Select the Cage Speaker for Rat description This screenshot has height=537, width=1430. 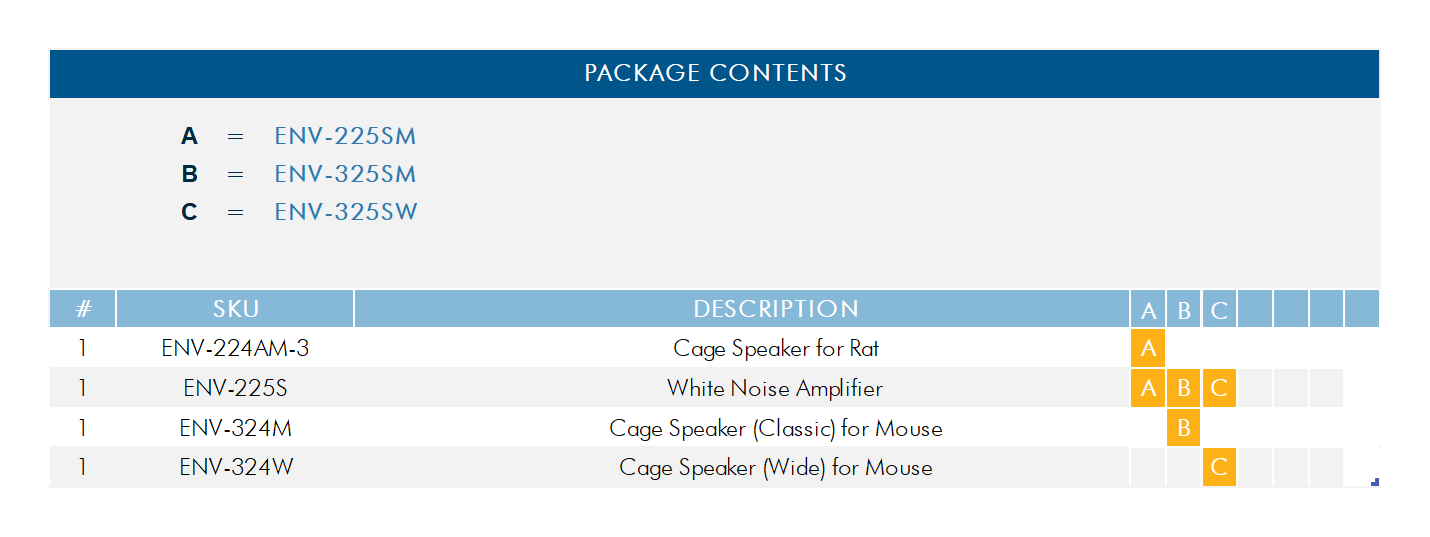click(x=776, y=349)
